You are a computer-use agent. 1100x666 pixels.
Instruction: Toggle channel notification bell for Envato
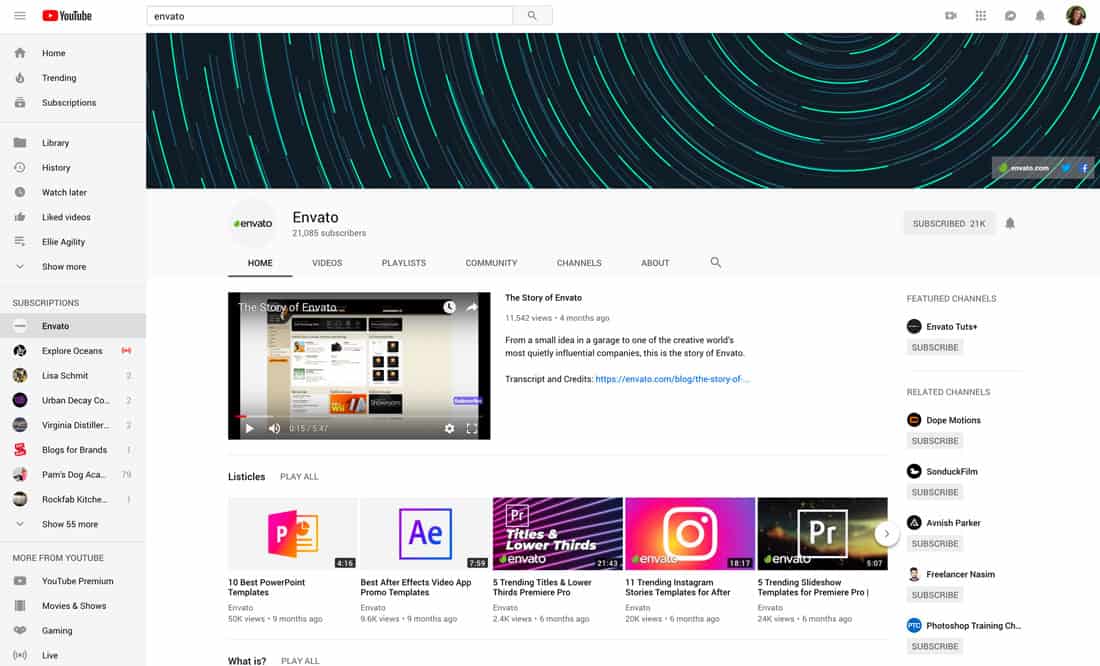pyautogui.click(x=1010, y=223)
